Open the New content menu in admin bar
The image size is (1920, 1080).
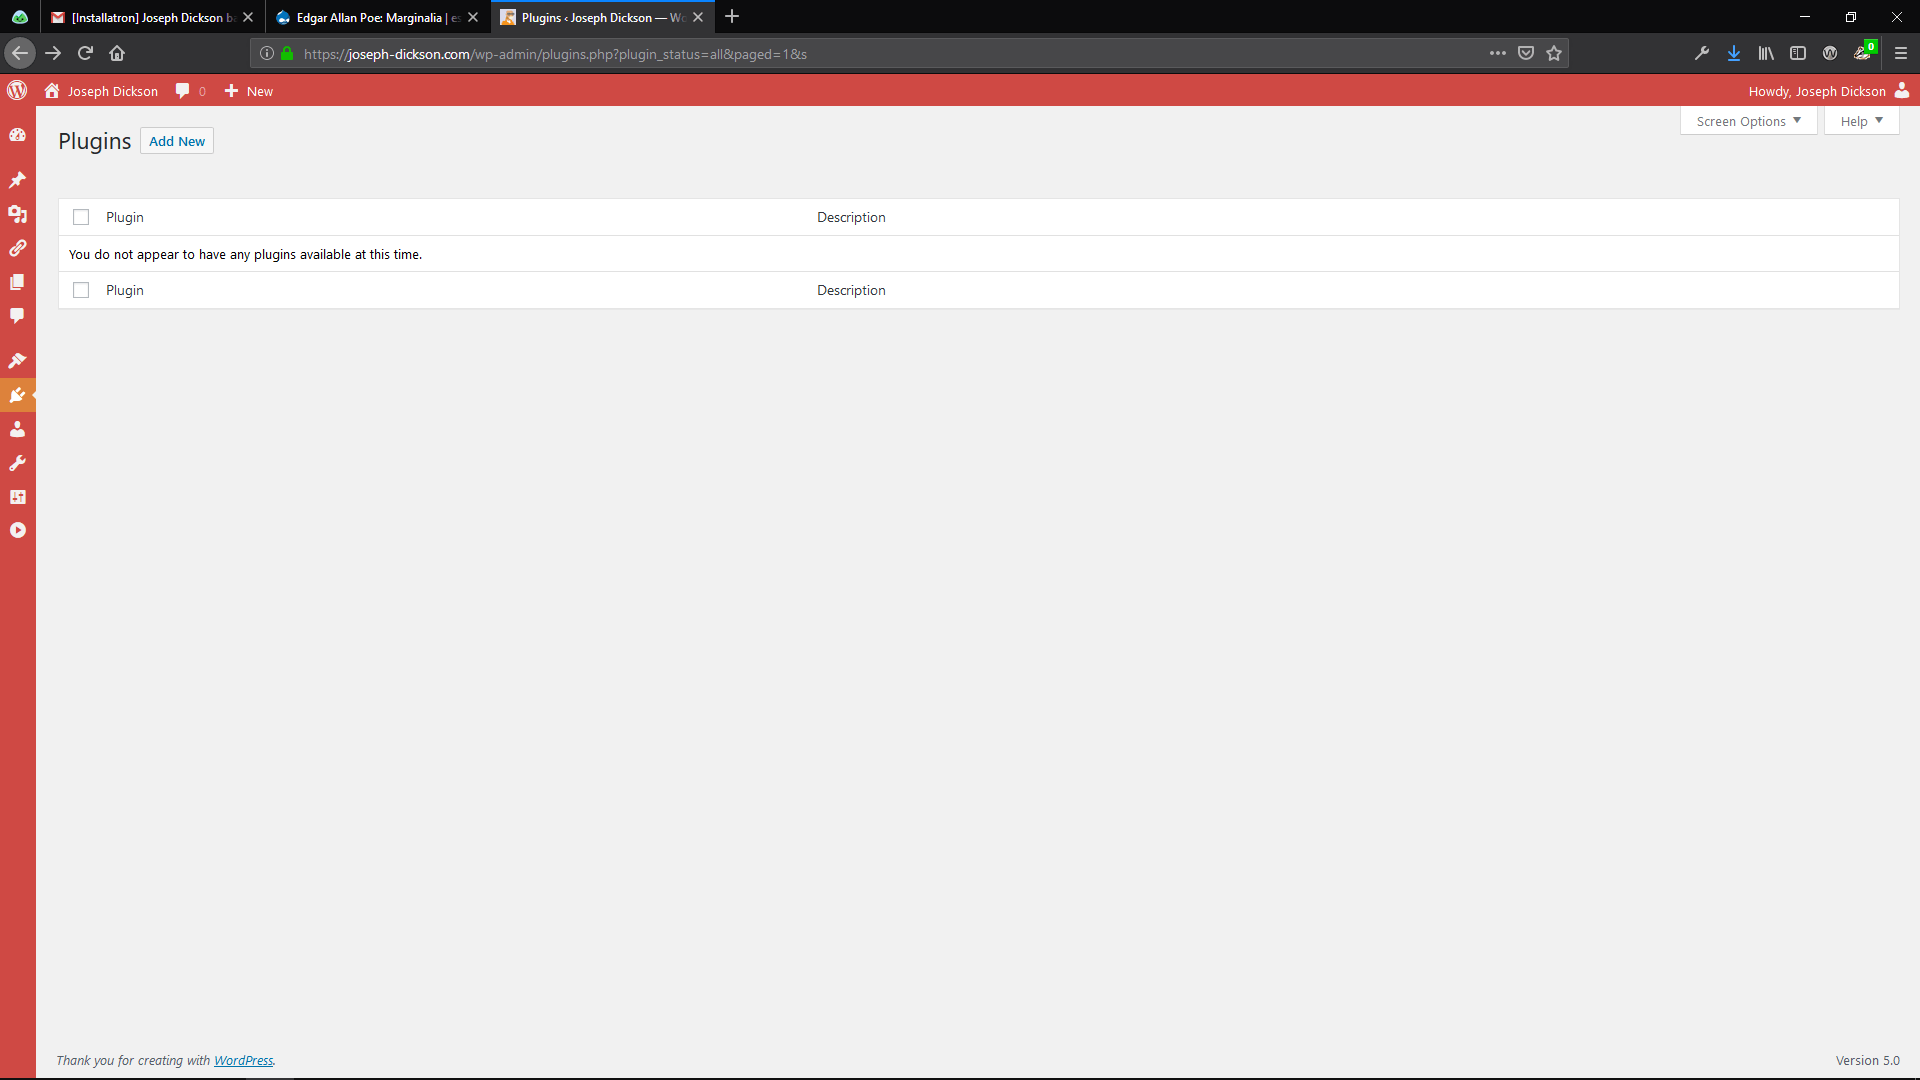249,91
